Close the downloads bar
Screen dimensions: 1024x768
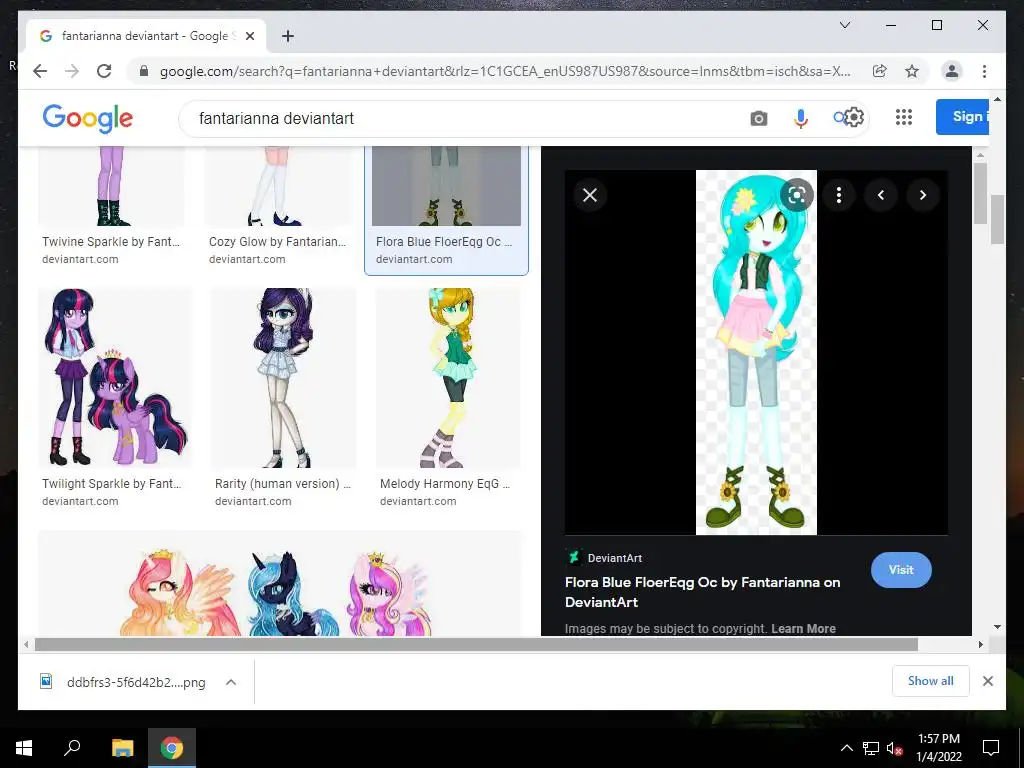click(987, 681)
